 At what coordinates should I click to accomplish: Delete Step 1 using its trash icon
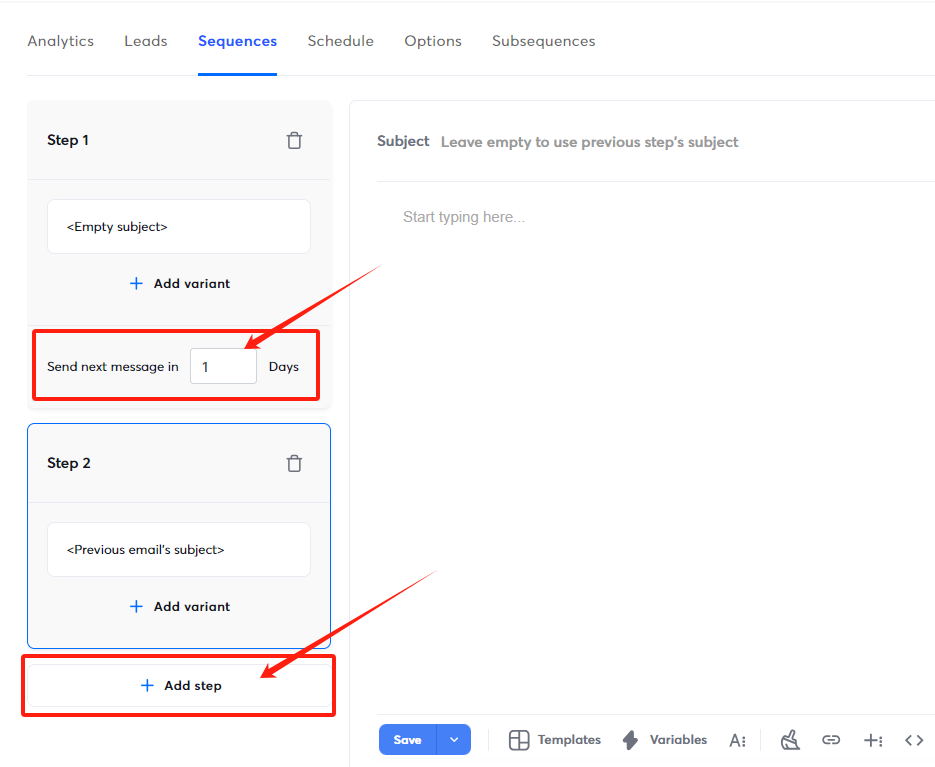click(x=294, y=140)
